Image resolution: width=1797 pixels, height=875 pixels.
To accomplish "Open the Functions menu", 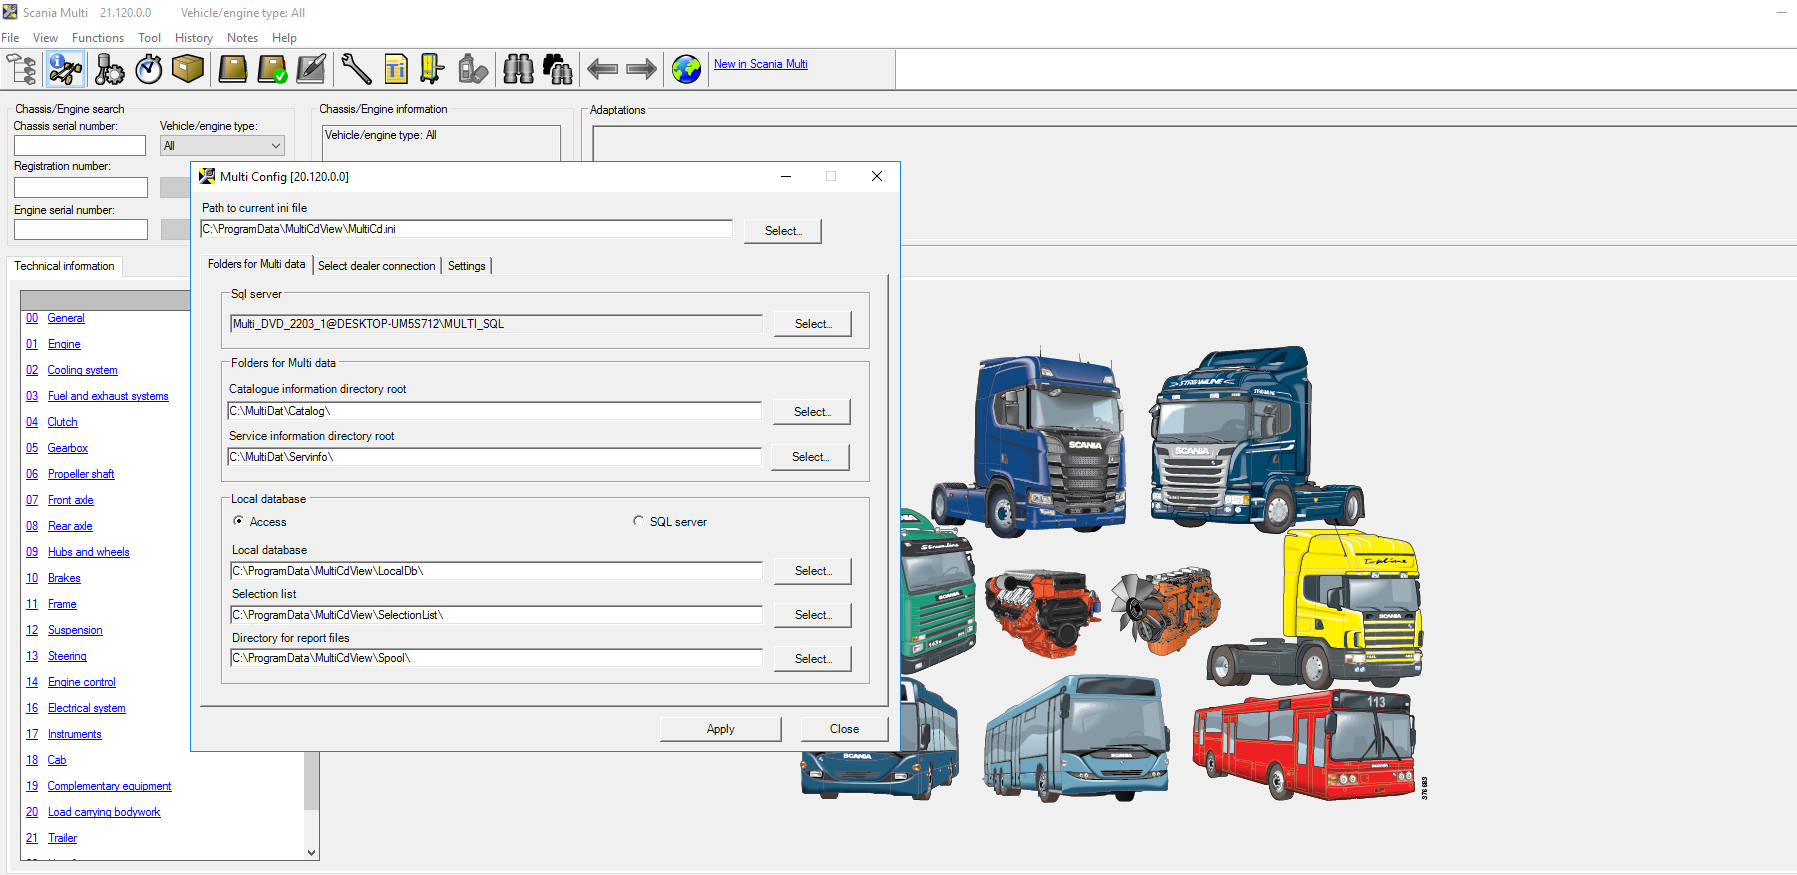I will click(98, 38).
